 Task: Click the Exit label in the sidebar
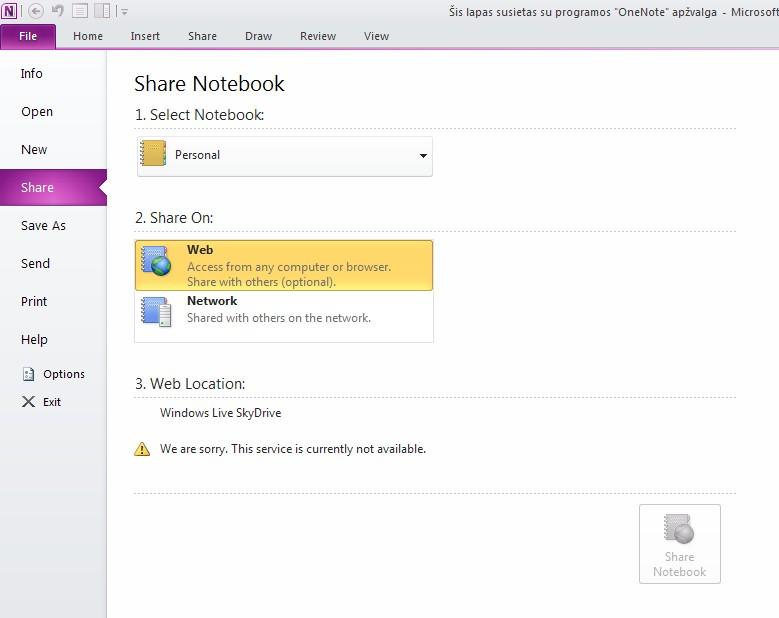tap(52, 402)
